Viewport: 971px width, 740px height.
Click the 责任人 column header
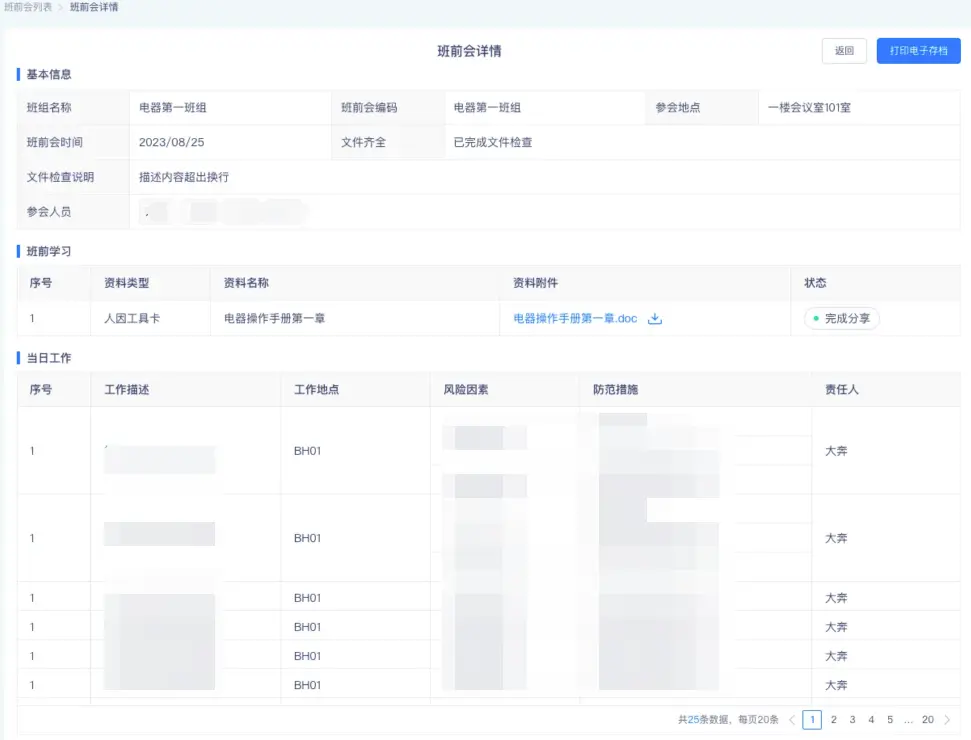[842, 390]
